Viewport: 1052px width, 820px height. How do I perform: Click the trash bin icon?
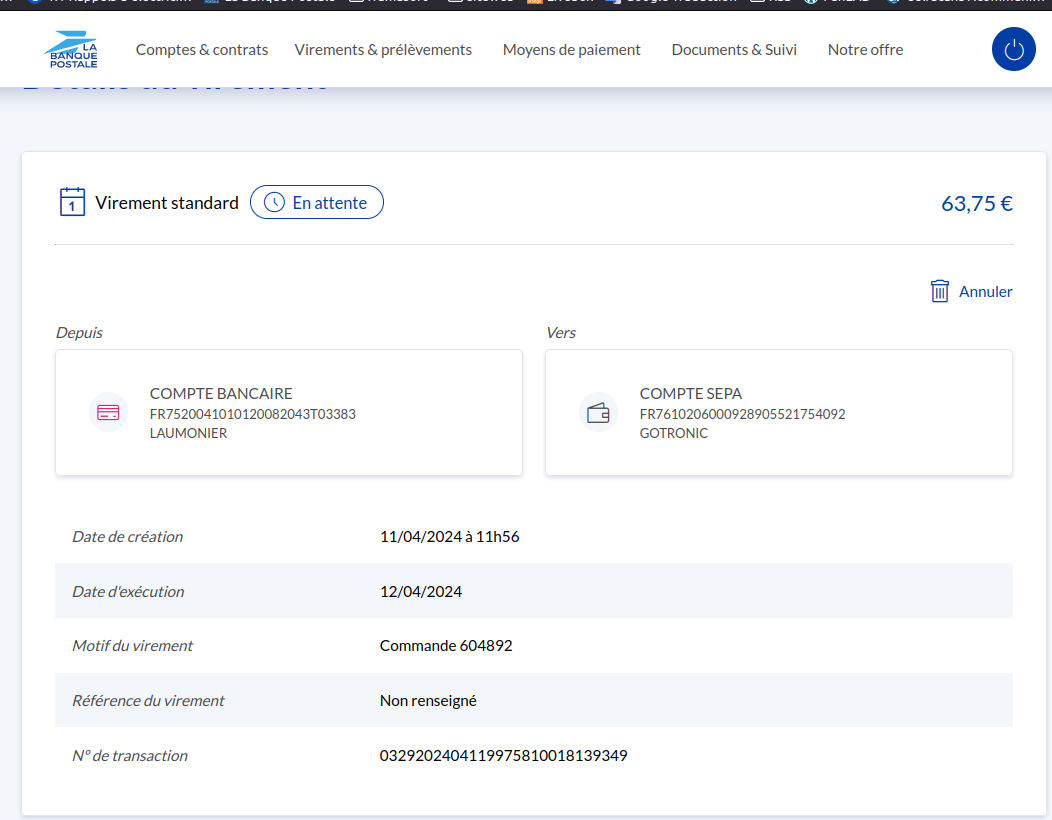(939, 291)
